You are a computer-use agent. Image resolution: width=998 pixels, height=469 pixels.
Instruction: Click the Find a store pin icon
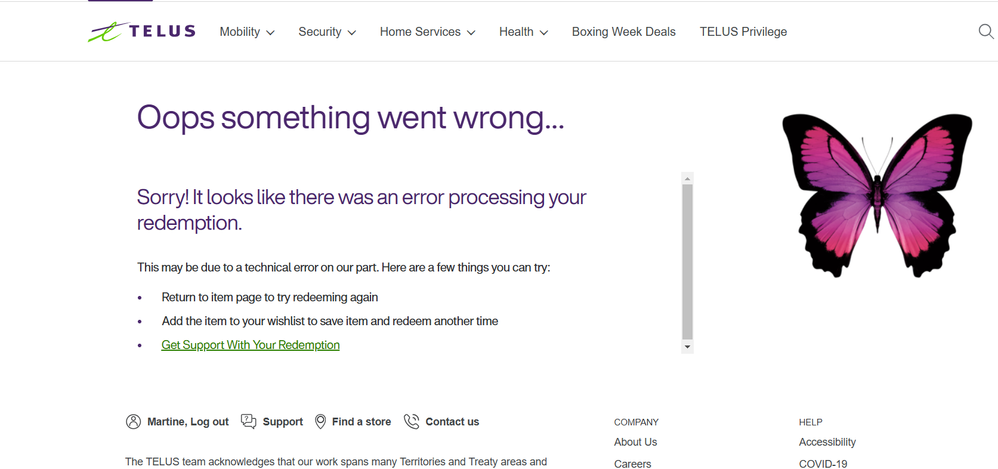pyautogui.click(x=320, y=422)
